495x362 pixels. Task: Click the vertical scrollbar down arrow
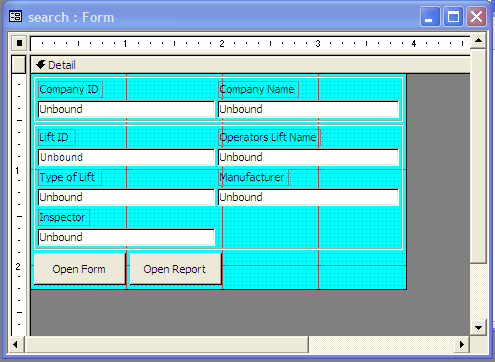click(478, 328)
